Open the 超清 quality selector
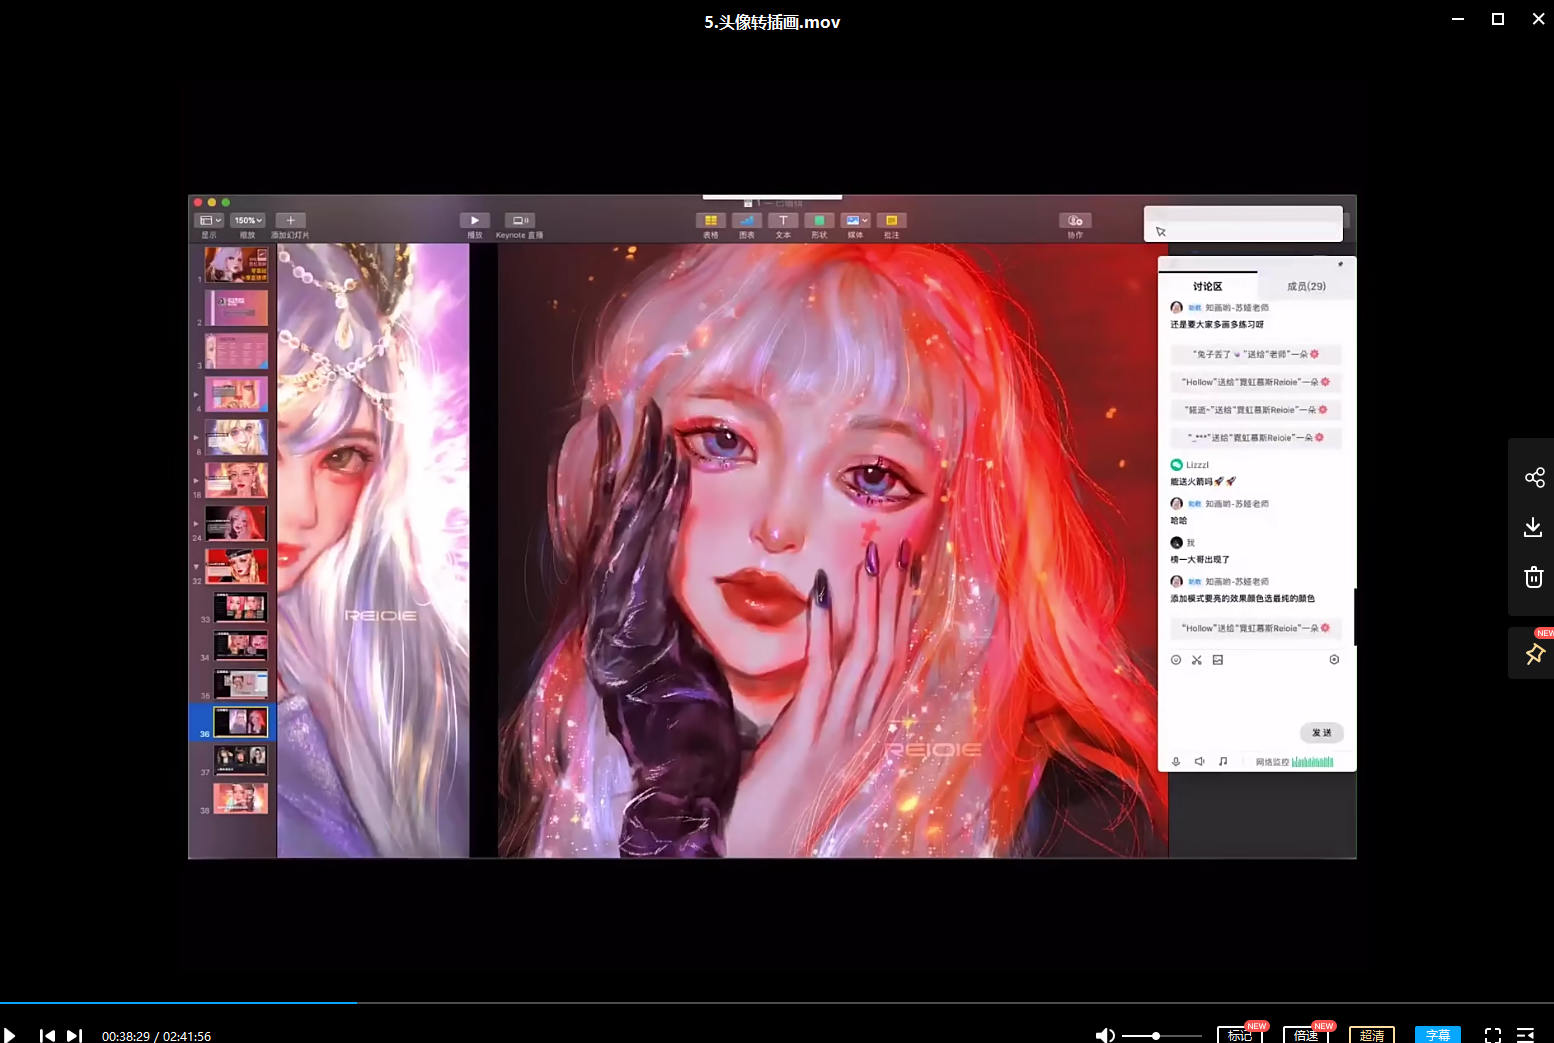 [x=1372, y=1035]
